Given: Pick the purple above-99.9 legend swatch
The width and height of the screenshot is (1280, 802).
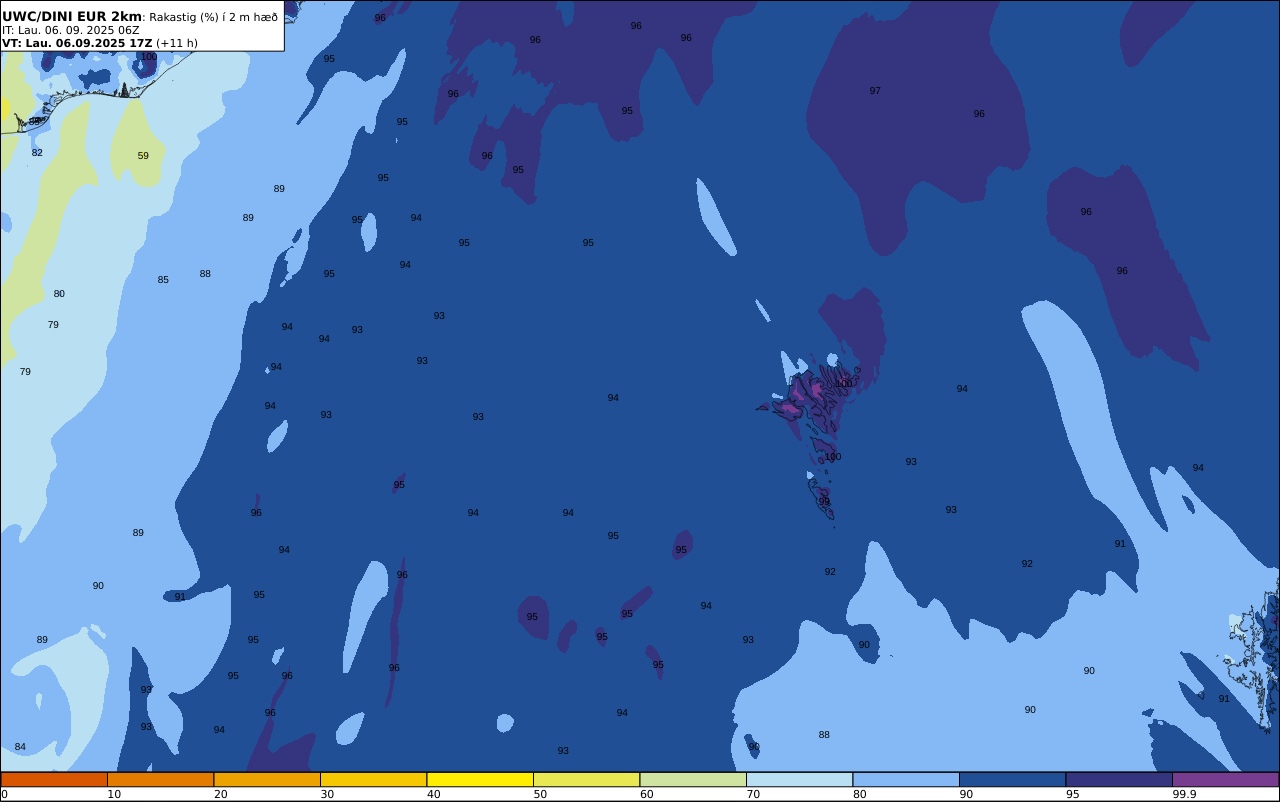Looking at the screenshot, I should tap(1225, 779).
